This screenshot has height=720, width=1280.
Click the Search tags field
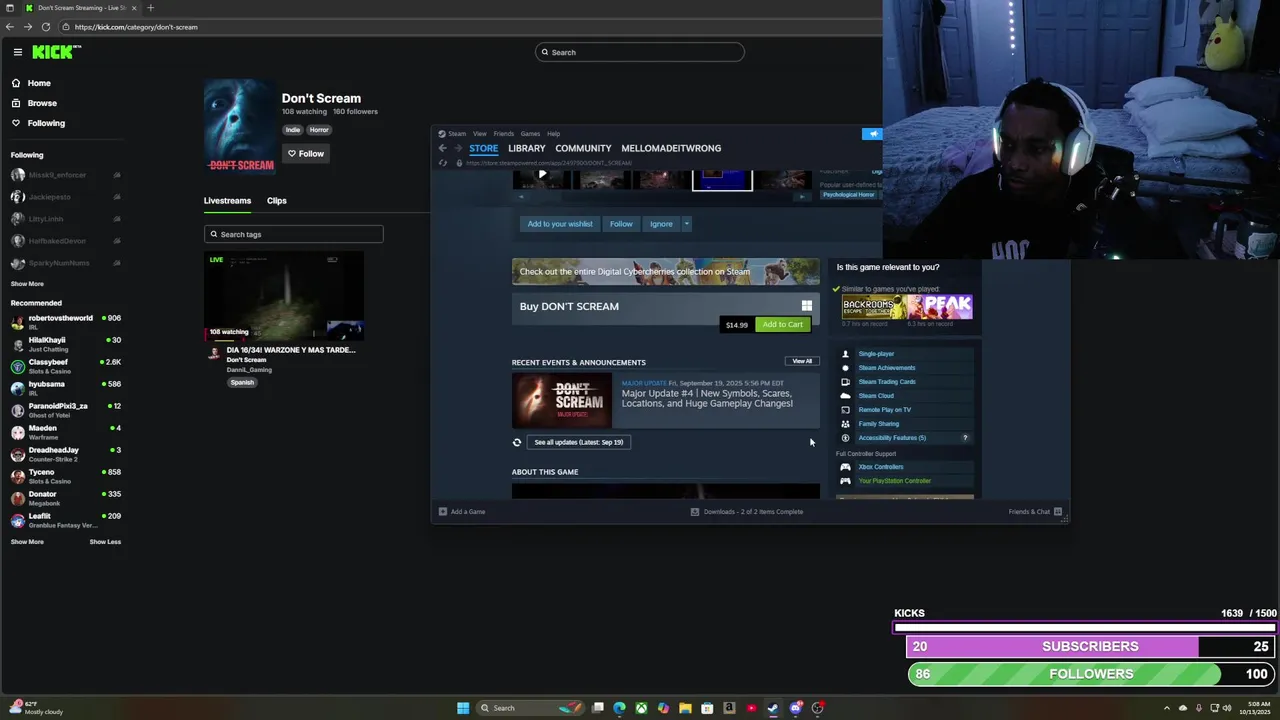[294, 234]
